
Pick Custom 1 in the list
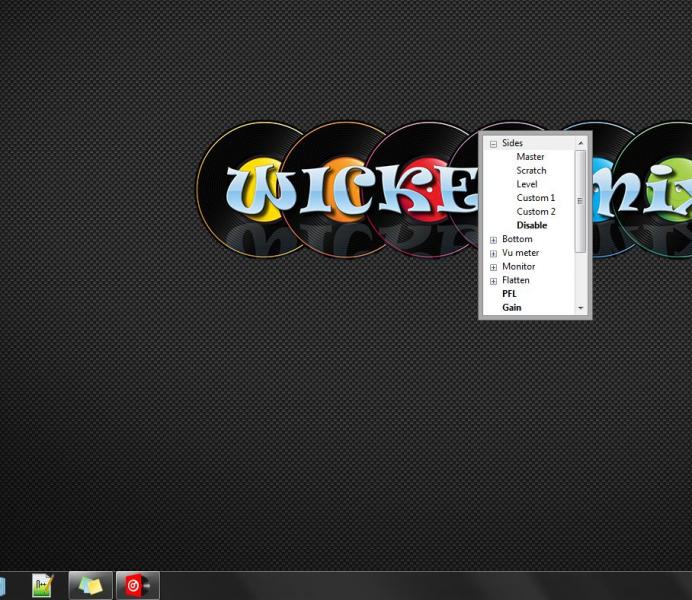[x=535, y=198]
